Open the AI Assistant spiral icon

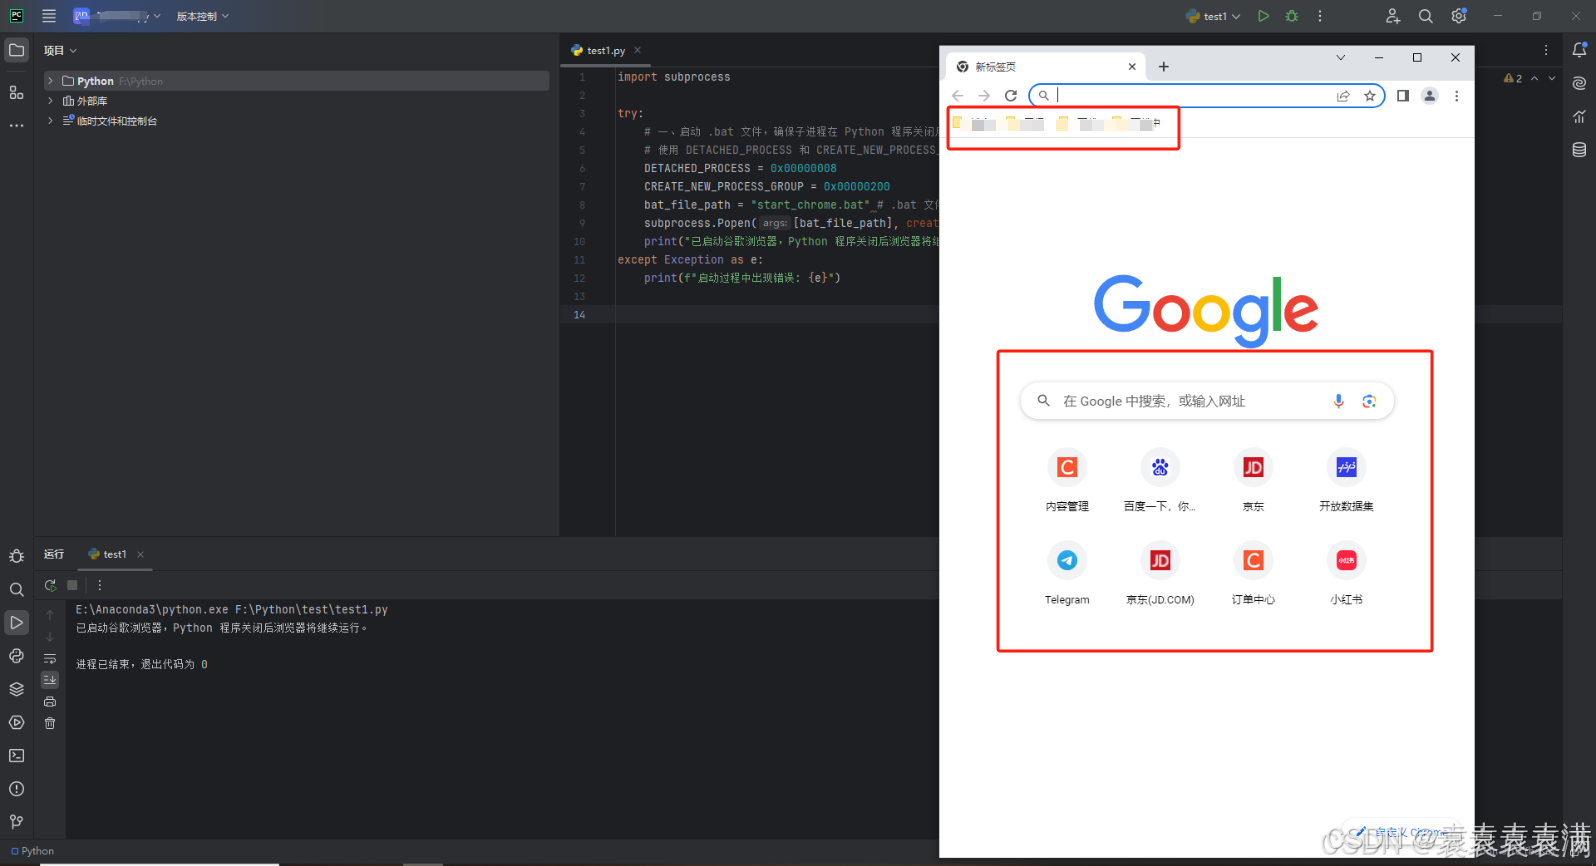point(1580,83)
